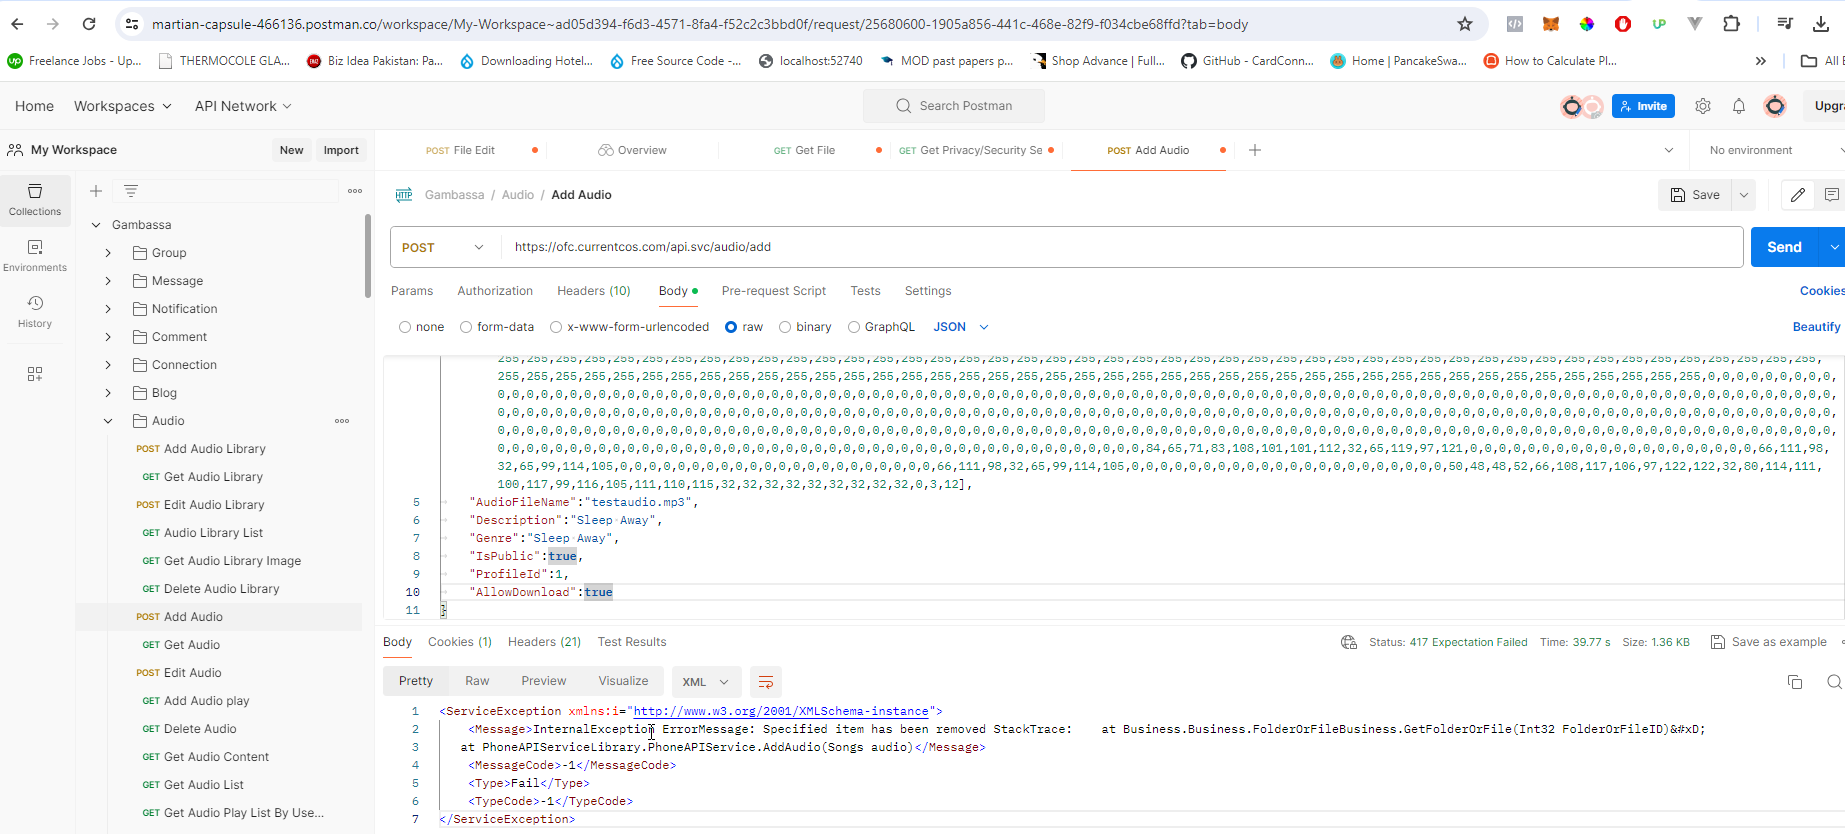
Task: Select the binary body radio option
Action: coord(785,327)
